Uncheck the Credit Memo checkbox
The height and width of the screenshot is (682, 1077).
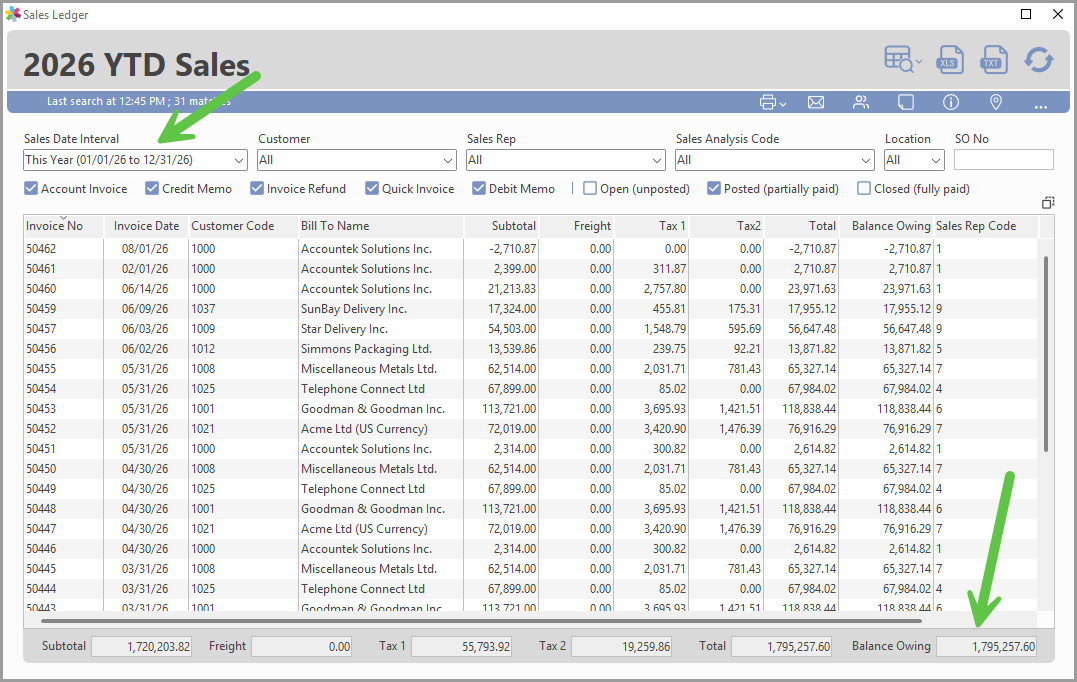(x=152, y=188)
